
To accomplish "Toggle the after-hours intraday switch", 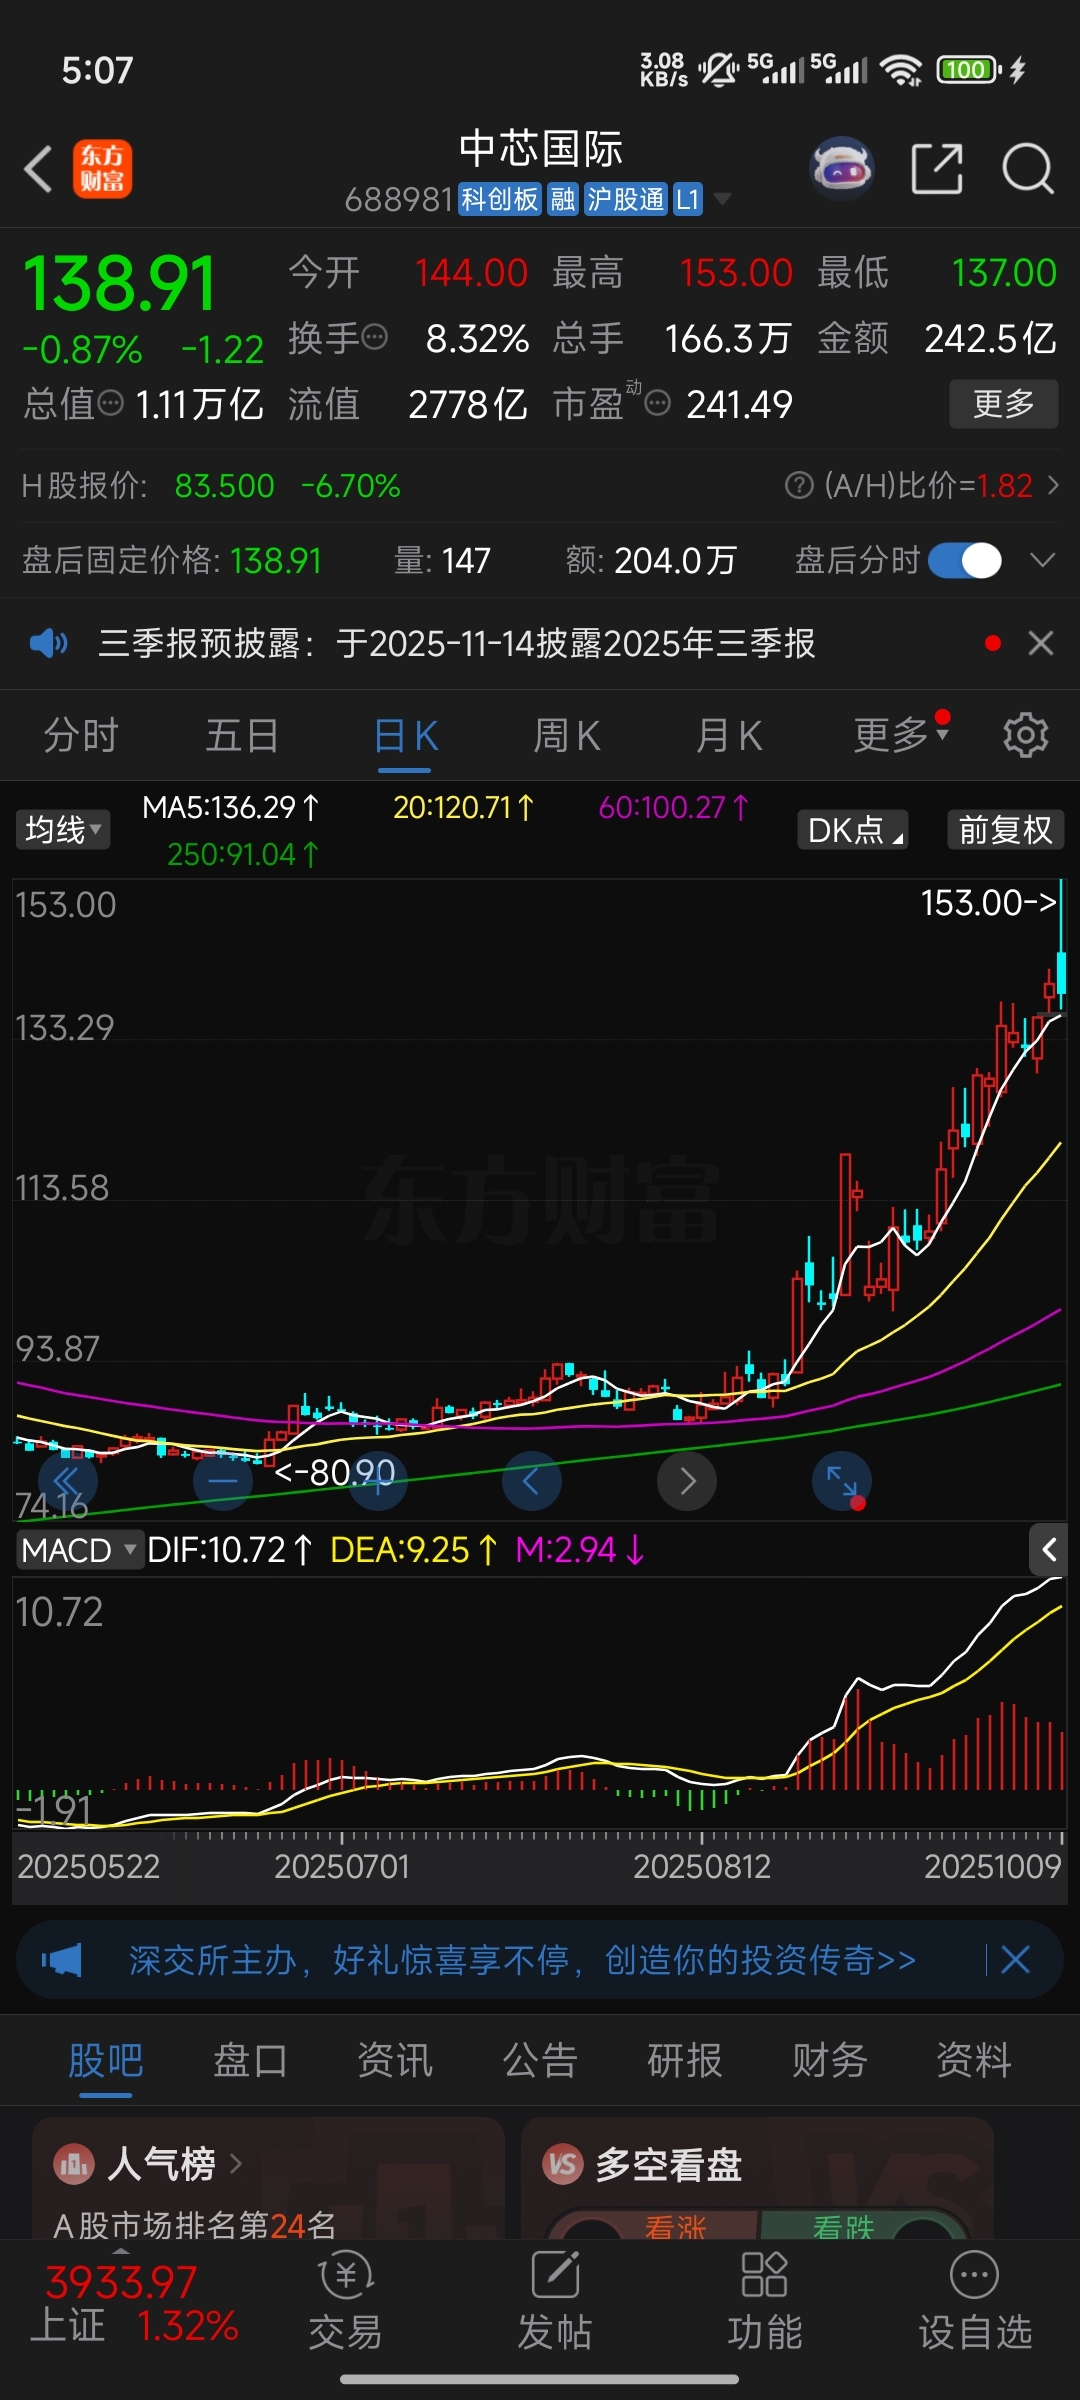I will coord(965,560).
